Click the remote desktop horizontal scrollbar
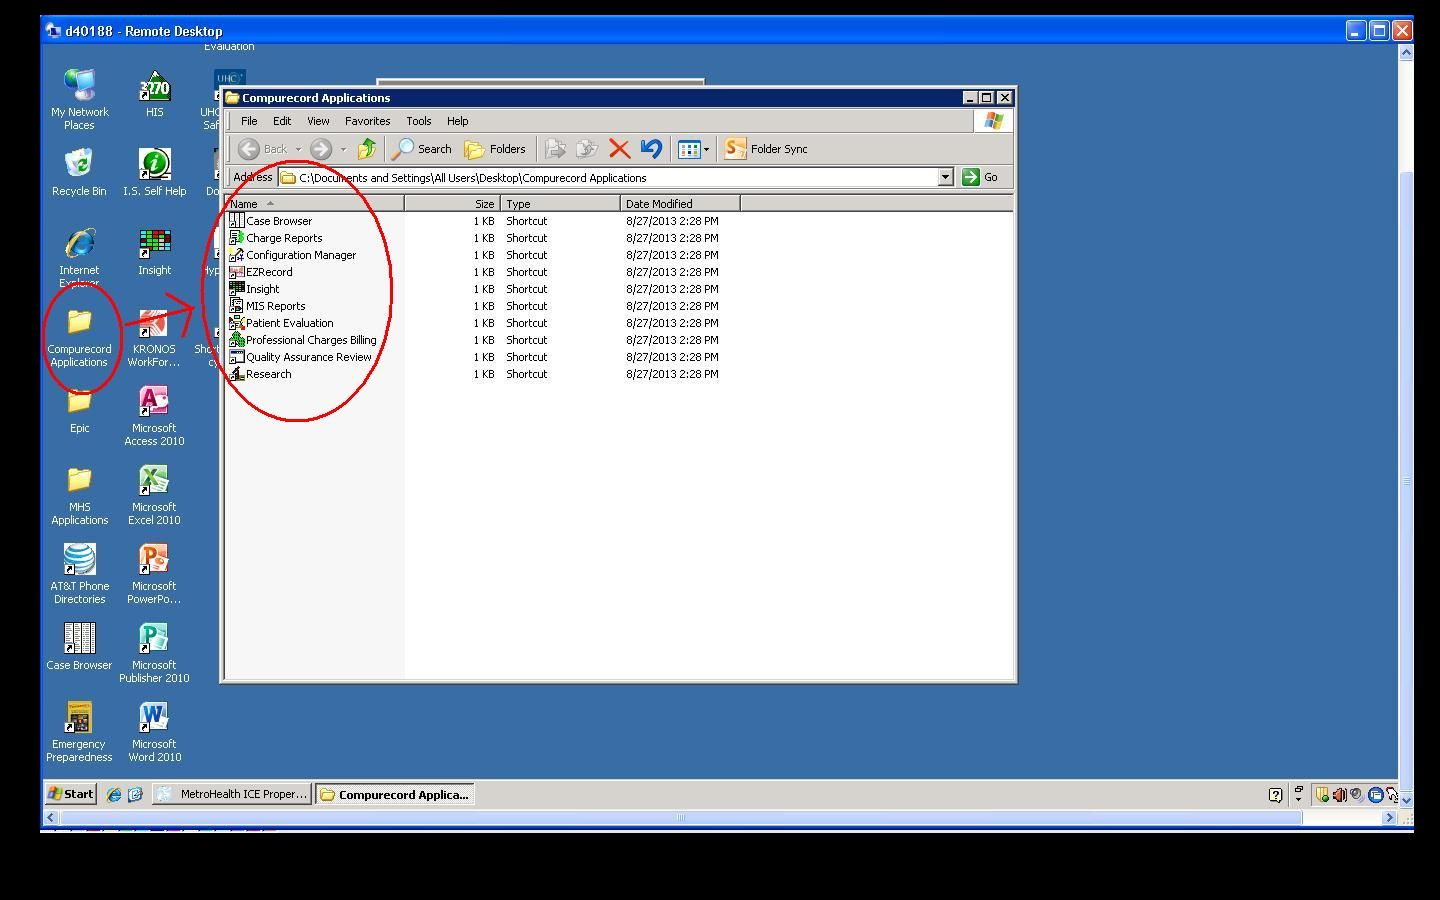The height and width of the screenshot is (900, 1440). [680, 817]
